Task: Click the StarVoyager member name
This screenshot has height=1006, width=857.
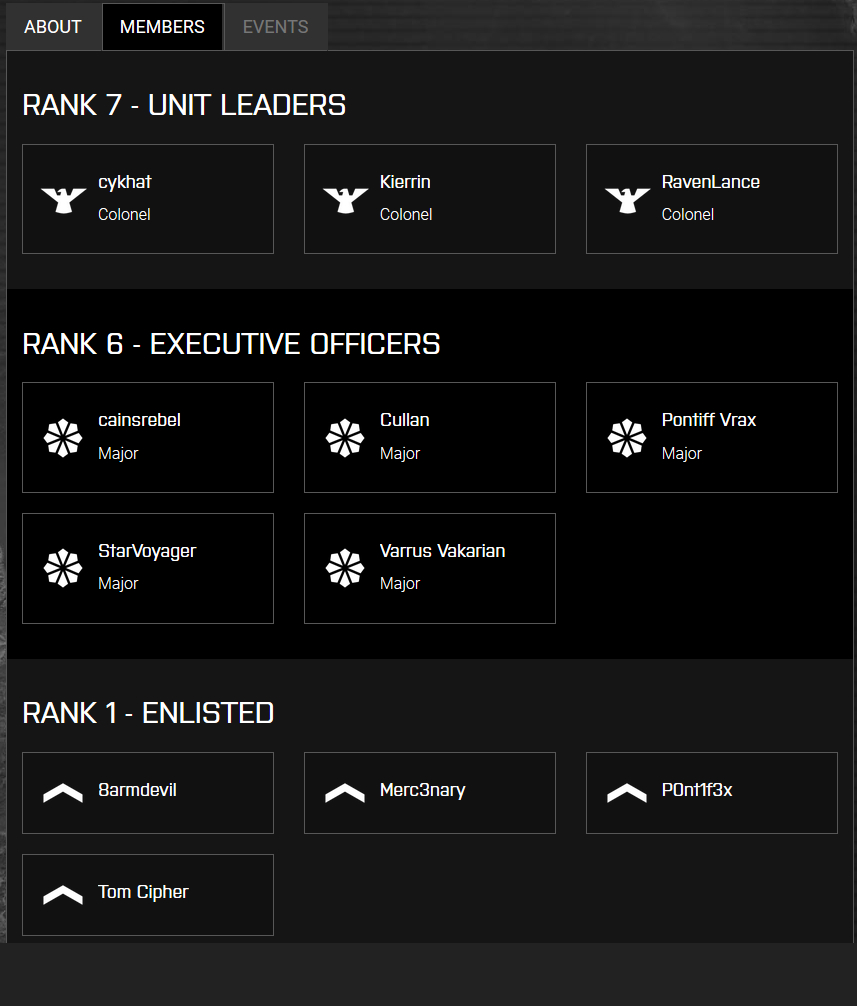Action: coord(147,551)
